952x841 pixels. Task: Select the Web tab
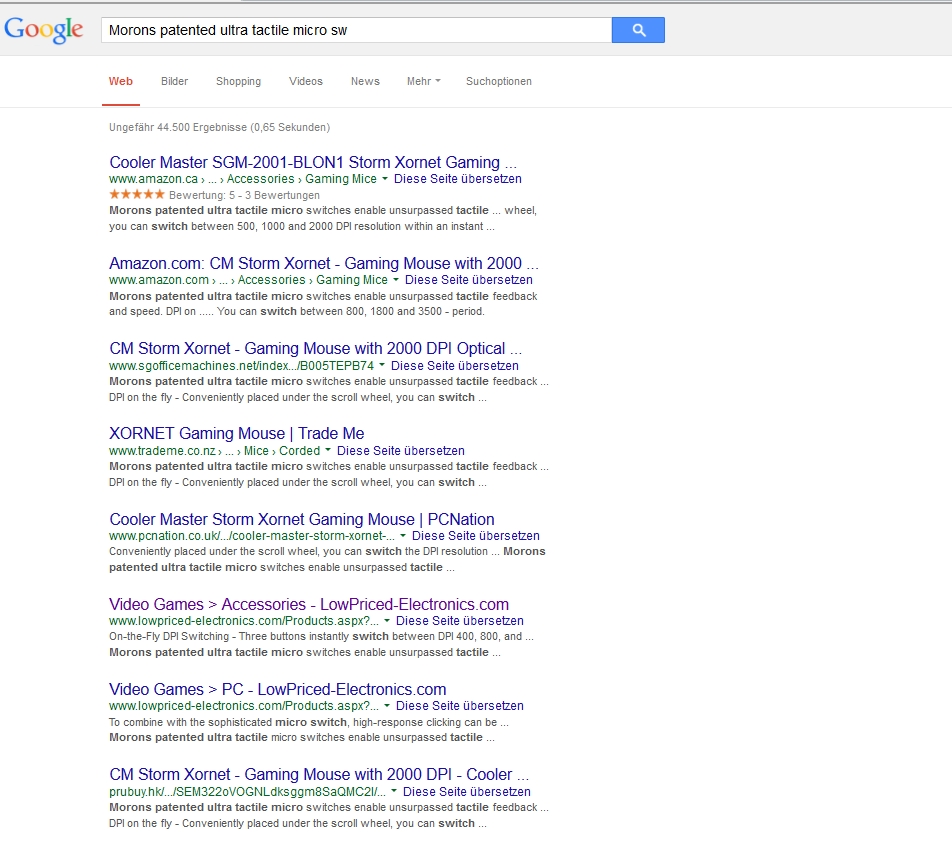(x=121, y=81)
